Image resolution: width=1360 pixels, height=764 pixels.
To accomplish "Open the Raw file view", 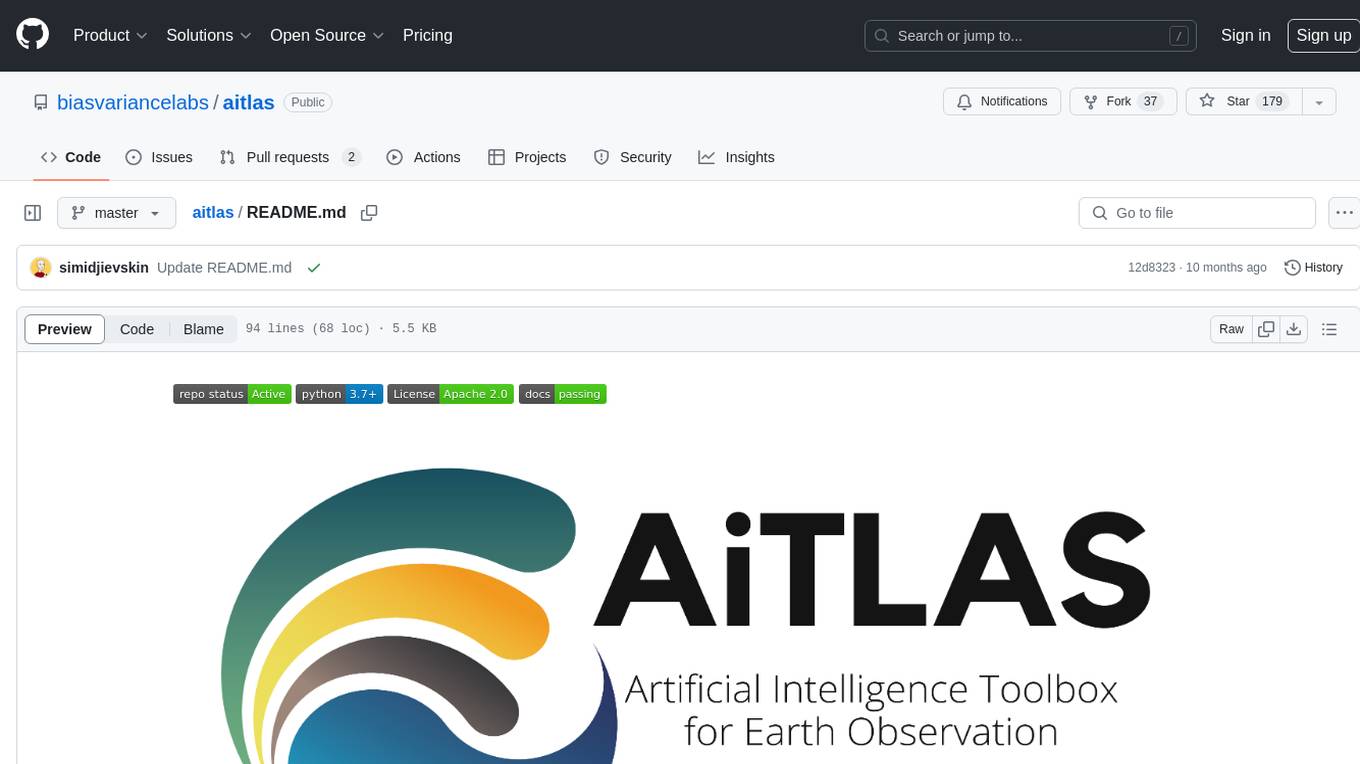I will [x=1231, y=329].
